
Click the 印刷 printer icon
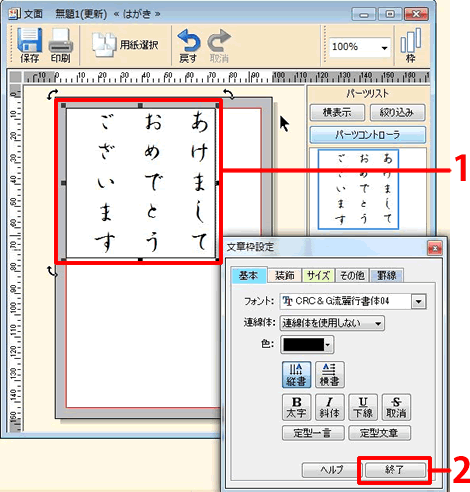click(x=60, y=45)
